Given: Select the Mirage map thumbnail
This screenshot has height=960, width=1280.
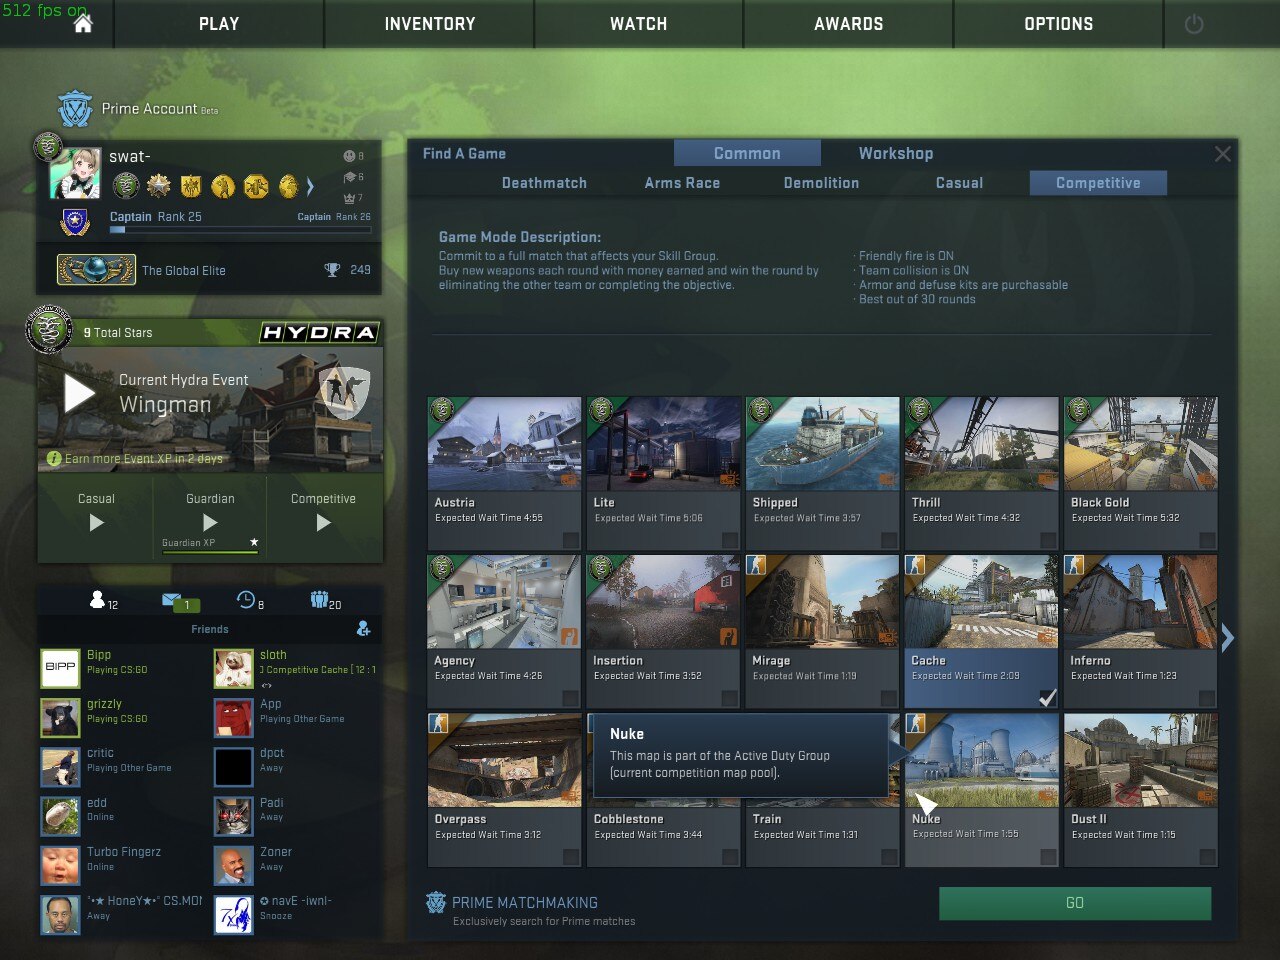Looking at the screenshot, I should click(x=822, y=603).
